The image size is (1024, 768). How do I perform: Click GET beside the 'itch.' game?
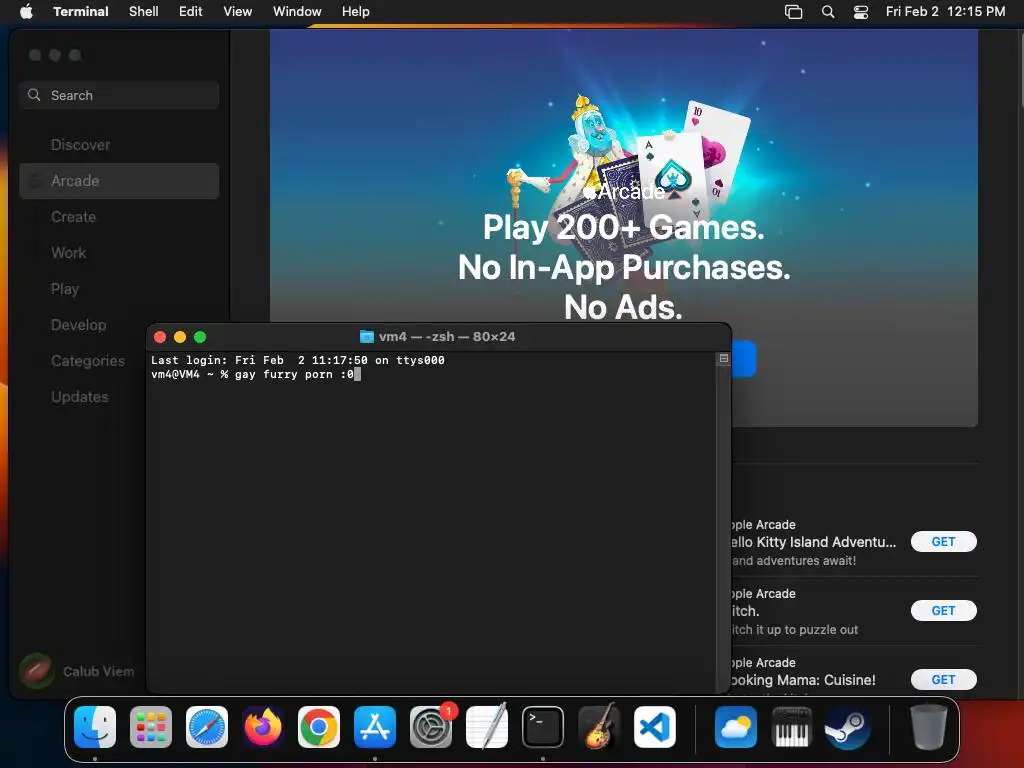(x=944, y=611)
